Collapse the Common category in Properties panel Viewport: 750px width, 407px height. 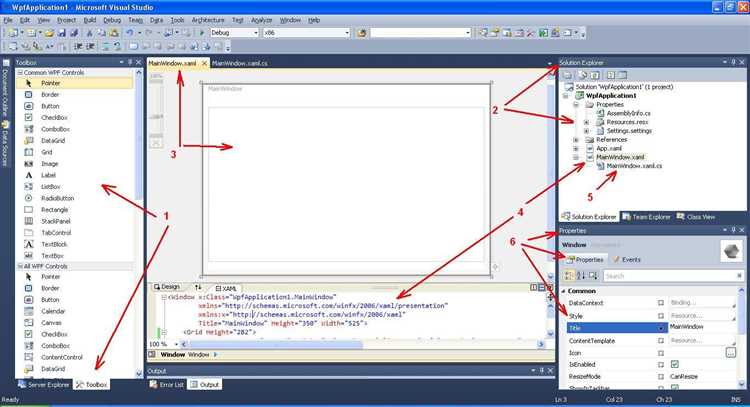pos(563,291)
